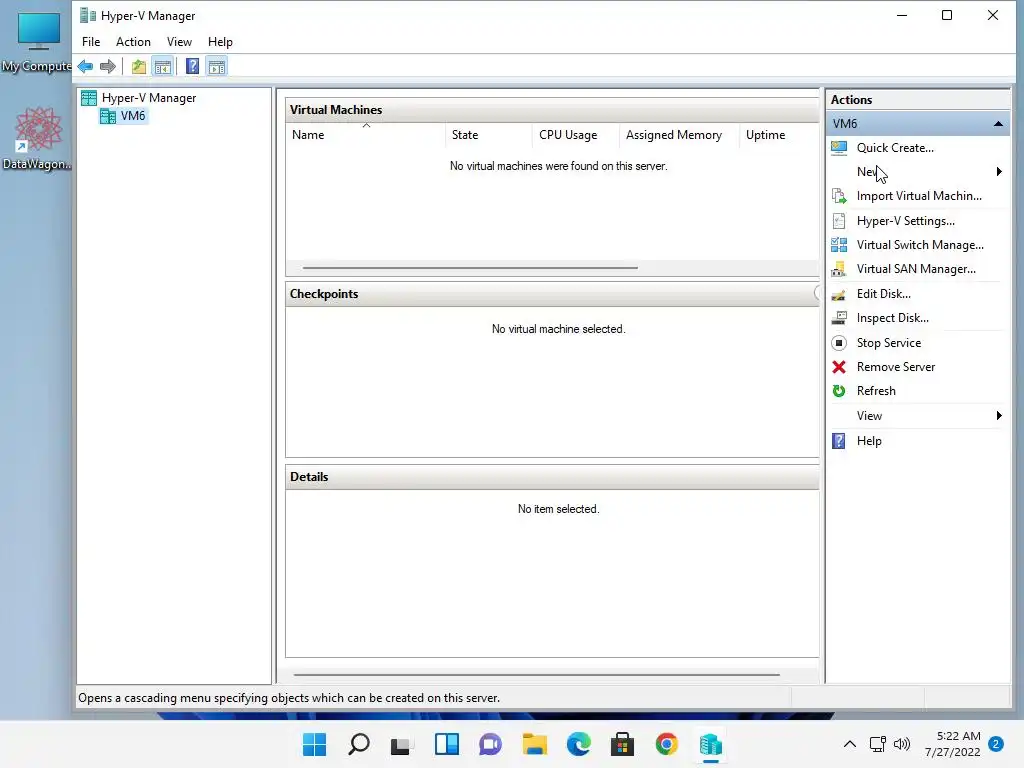1024x768 pixels.
Task: Open Task View from the taskbar
Action: point(401,745)
